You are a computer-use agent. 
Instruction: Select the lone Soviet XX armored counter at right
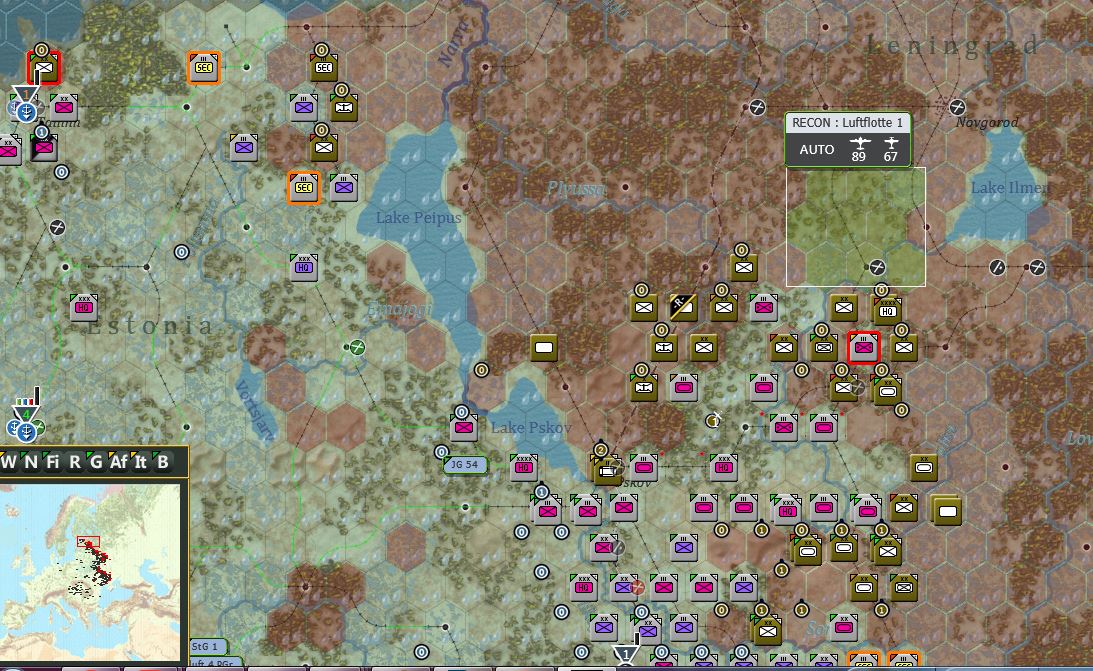924,468
